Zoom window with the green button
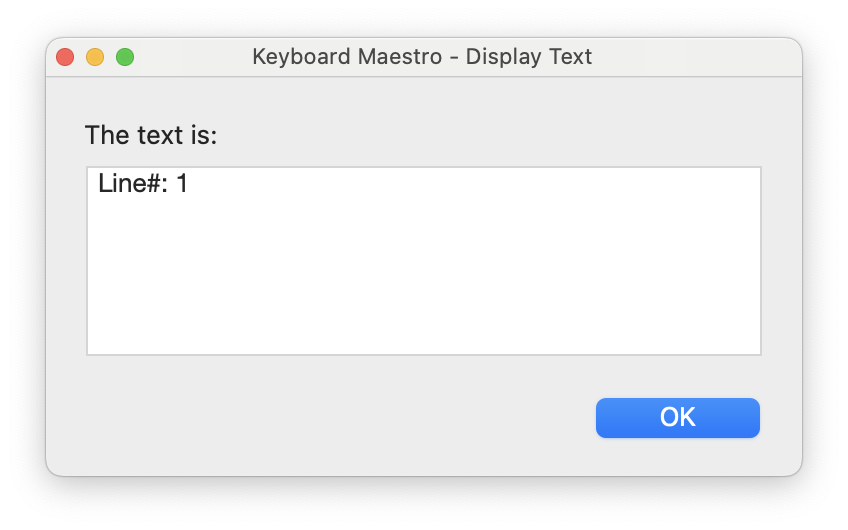 pyautogui.click(x=125, y=57)
